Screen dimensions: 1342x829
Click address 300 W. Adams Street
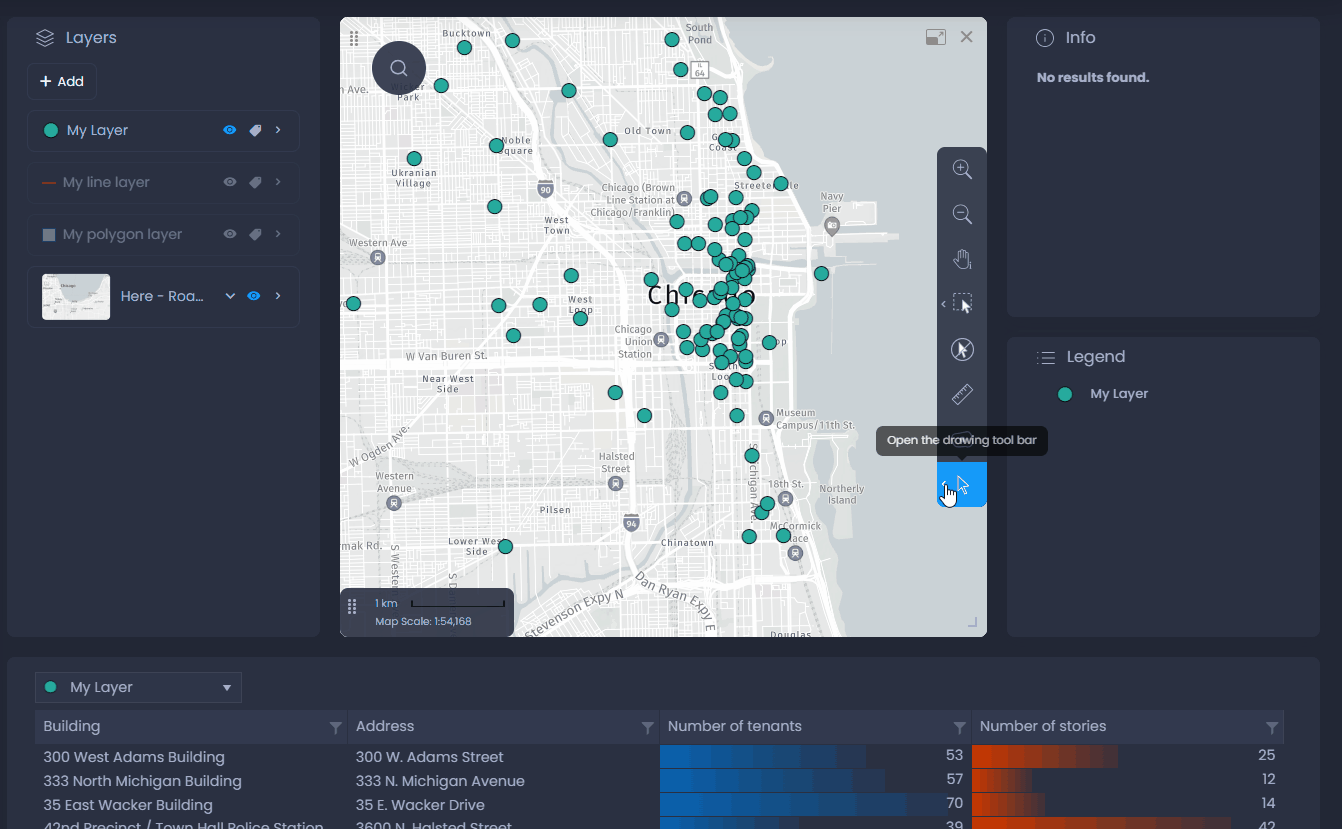(x=430, y=757)
